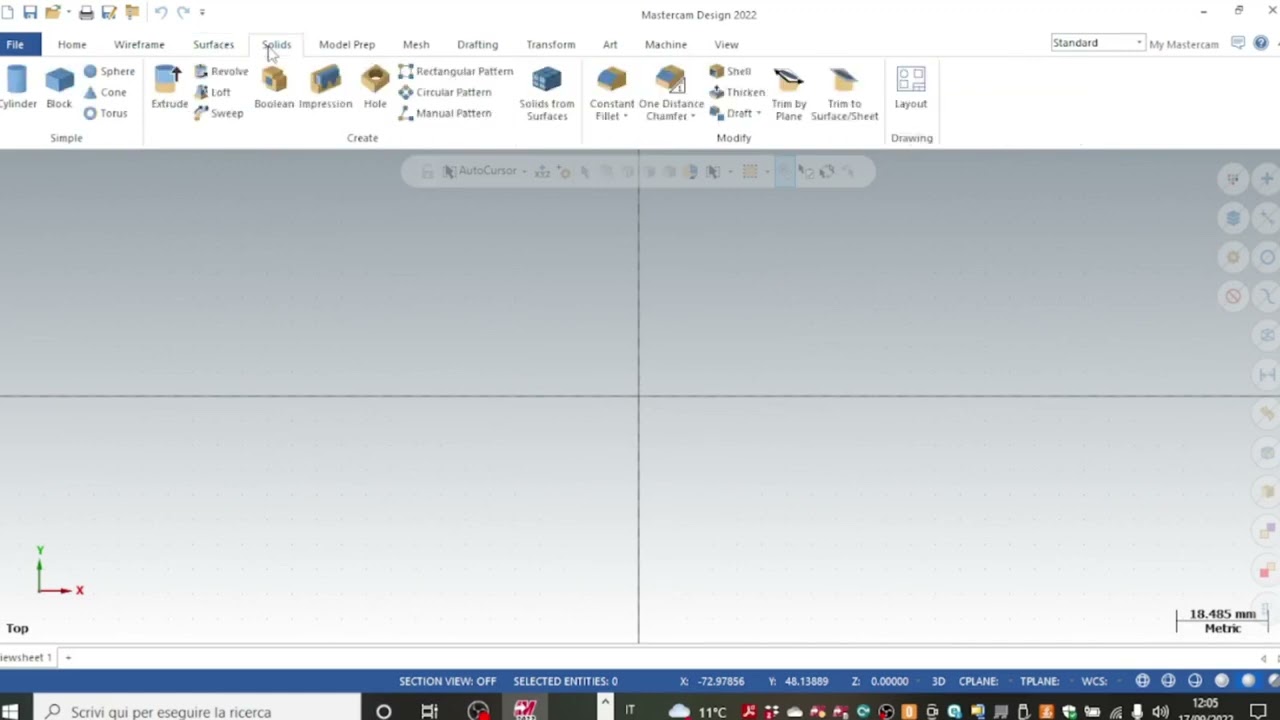Viewport: 1280px width, 720px height.
Task: Choose the Revolve tool
Action: point(221,71)
